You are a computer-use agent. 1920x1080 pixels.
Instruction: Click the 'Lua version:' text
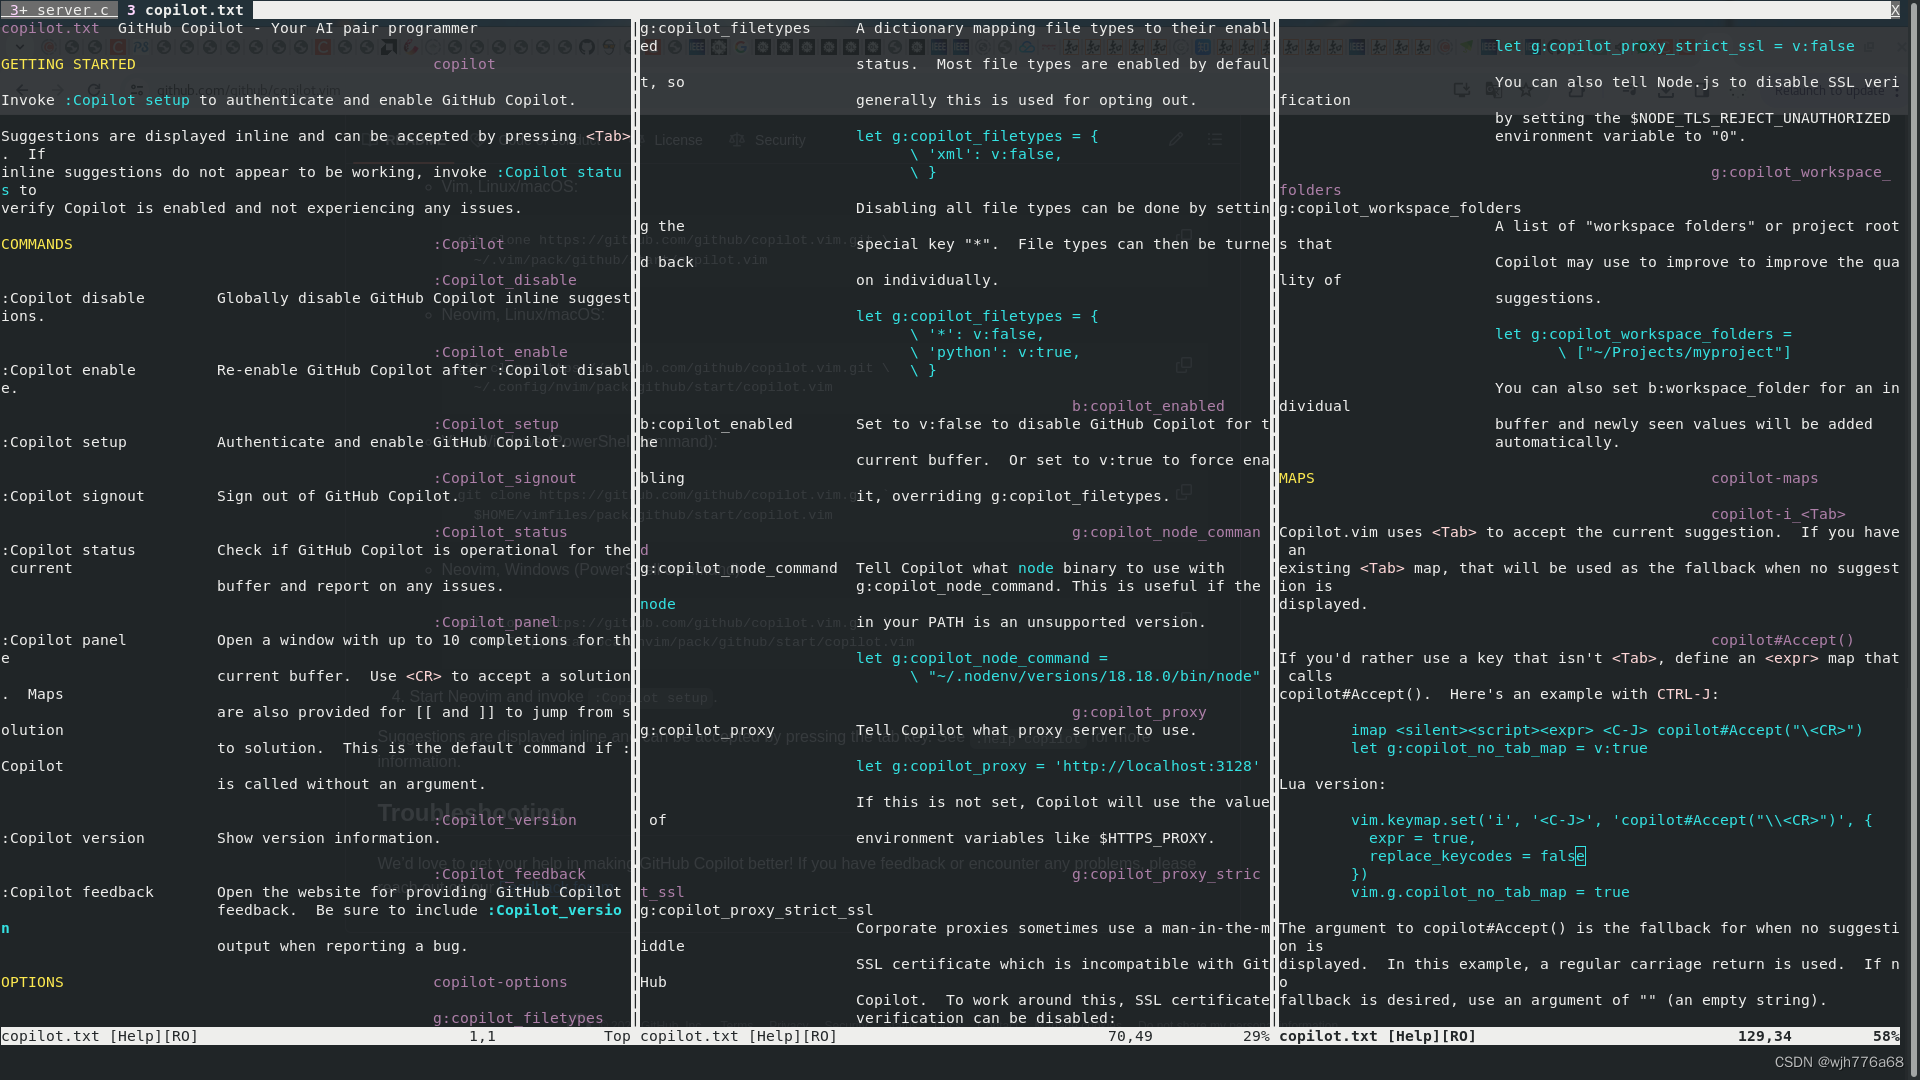tap(1333, 784)
